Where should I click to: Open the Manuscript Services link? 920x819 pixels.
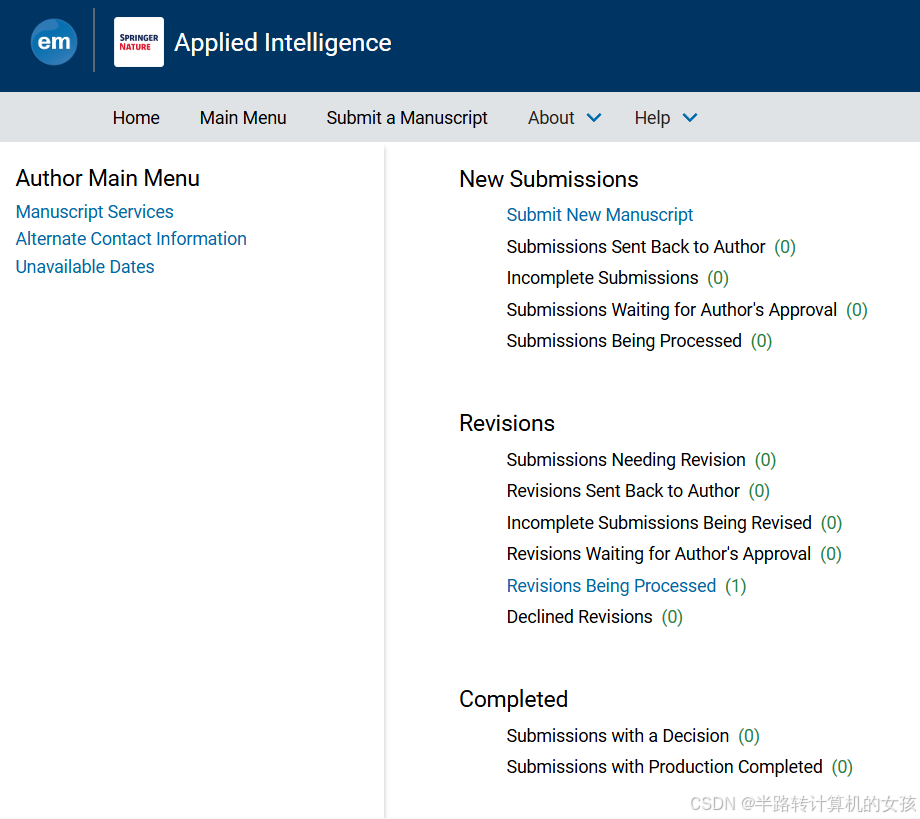click(x=94, y=211)
